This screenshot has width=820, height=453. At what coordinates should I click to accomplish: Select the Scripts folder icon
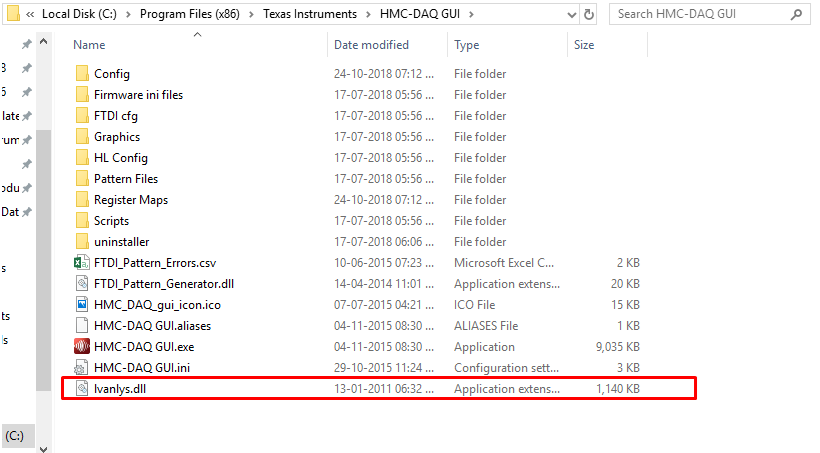click(82, 220)
